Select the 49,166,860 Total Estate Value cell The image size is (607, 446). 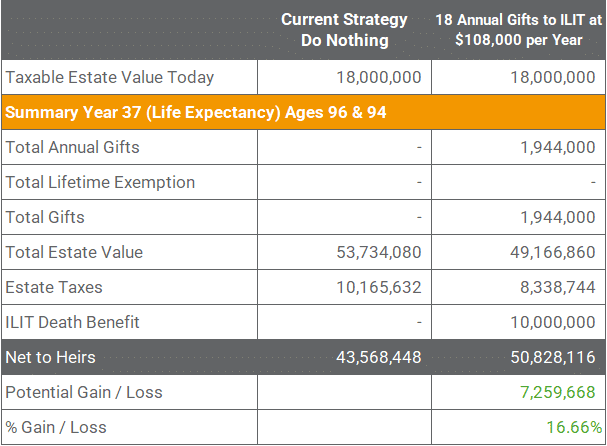pyautogui.click(x=553, y=252)
